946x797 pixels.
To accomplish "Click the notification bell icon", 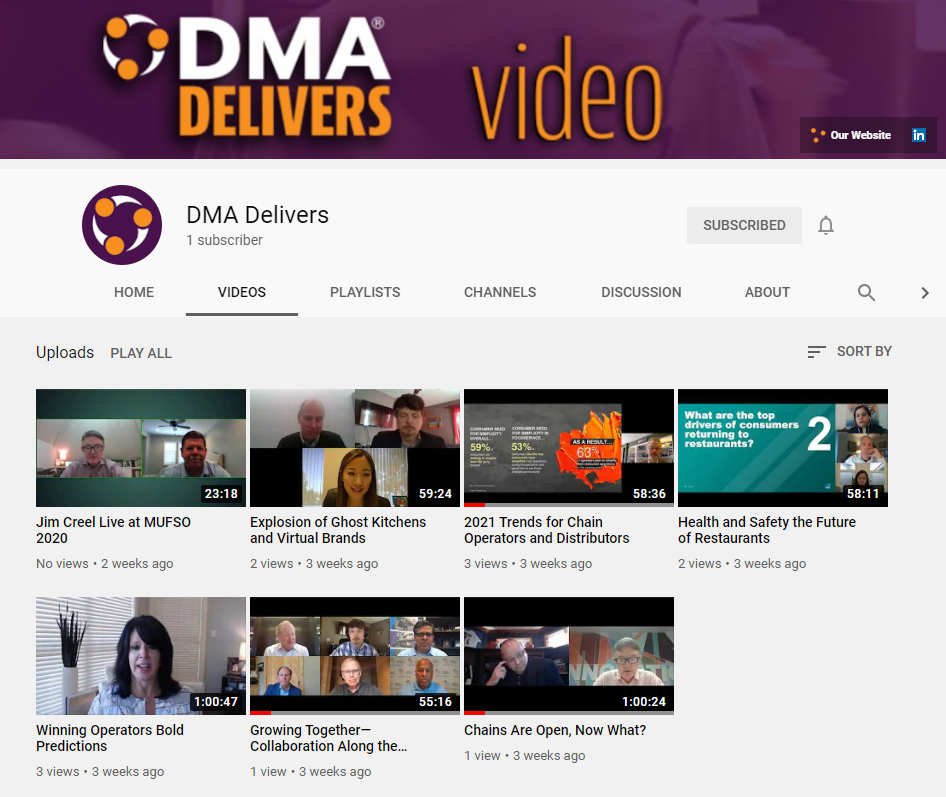I will click(825, 225).
